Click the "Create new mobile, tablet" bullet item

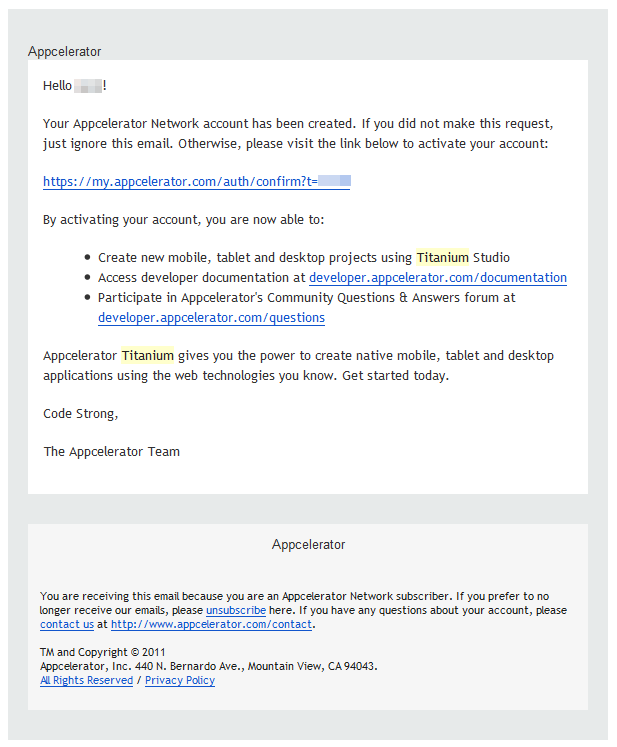pyautogui.click(x=256, y=258)
